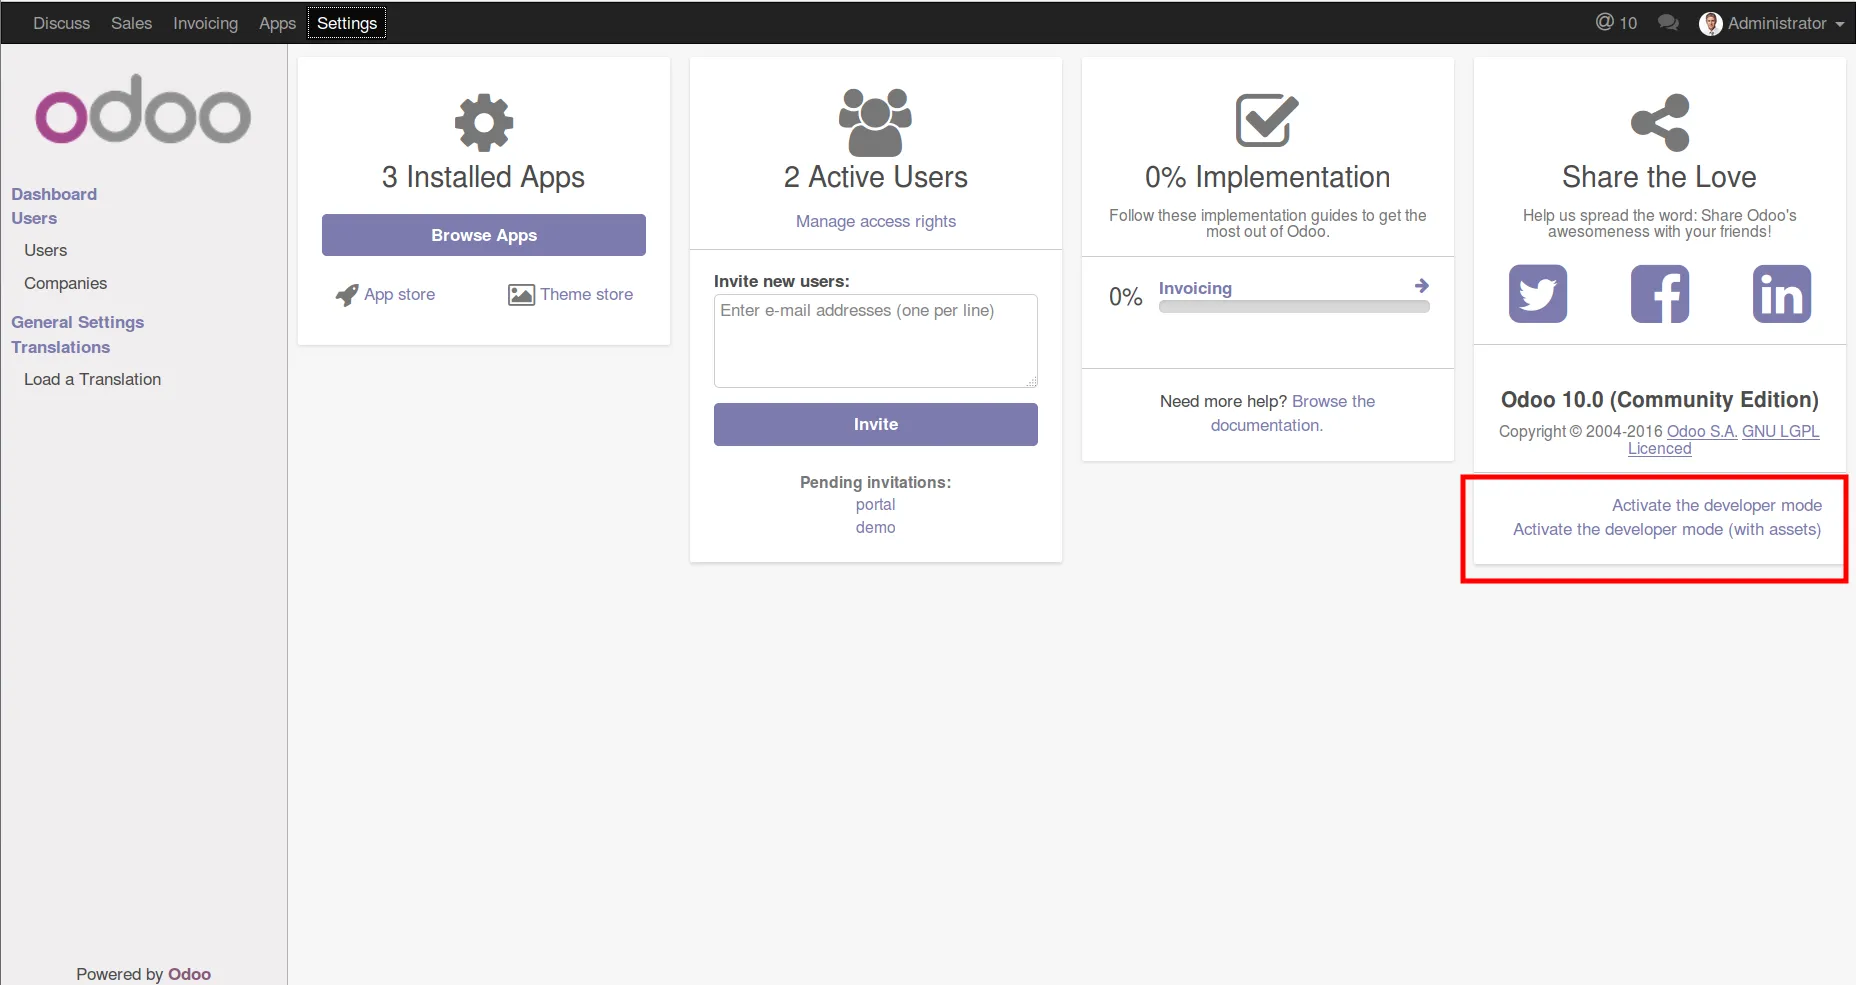
Task: Open the @ 10 mentions counter
Action: pyautogui.click(x=1616, y=22)
